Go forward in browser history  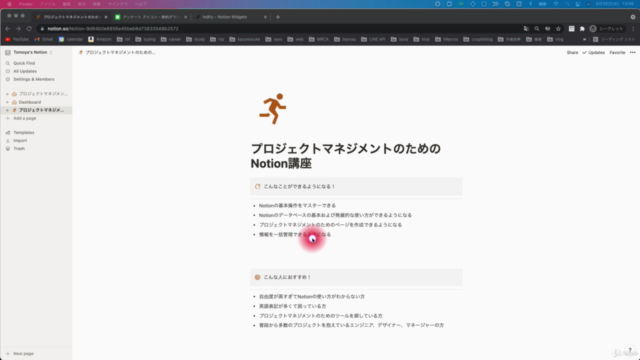point(18,29)
